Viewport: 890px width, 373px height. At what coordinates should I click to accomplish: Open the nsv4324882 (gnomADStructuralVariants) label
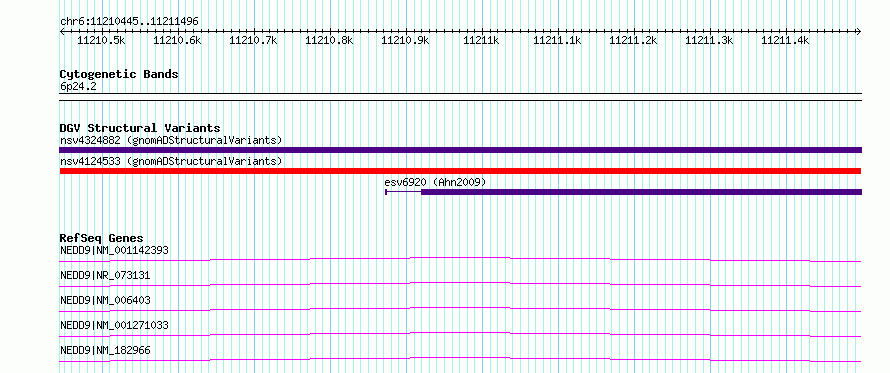171,140
